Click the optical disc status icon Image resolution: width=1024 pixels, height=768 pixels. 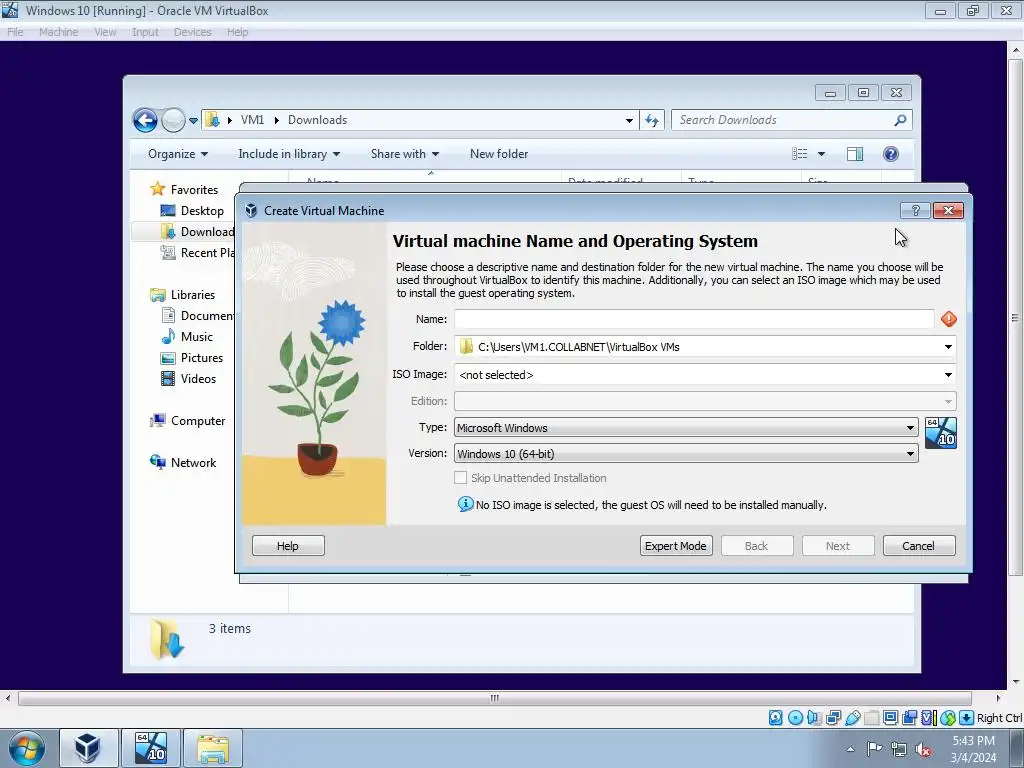click(795, 718)
